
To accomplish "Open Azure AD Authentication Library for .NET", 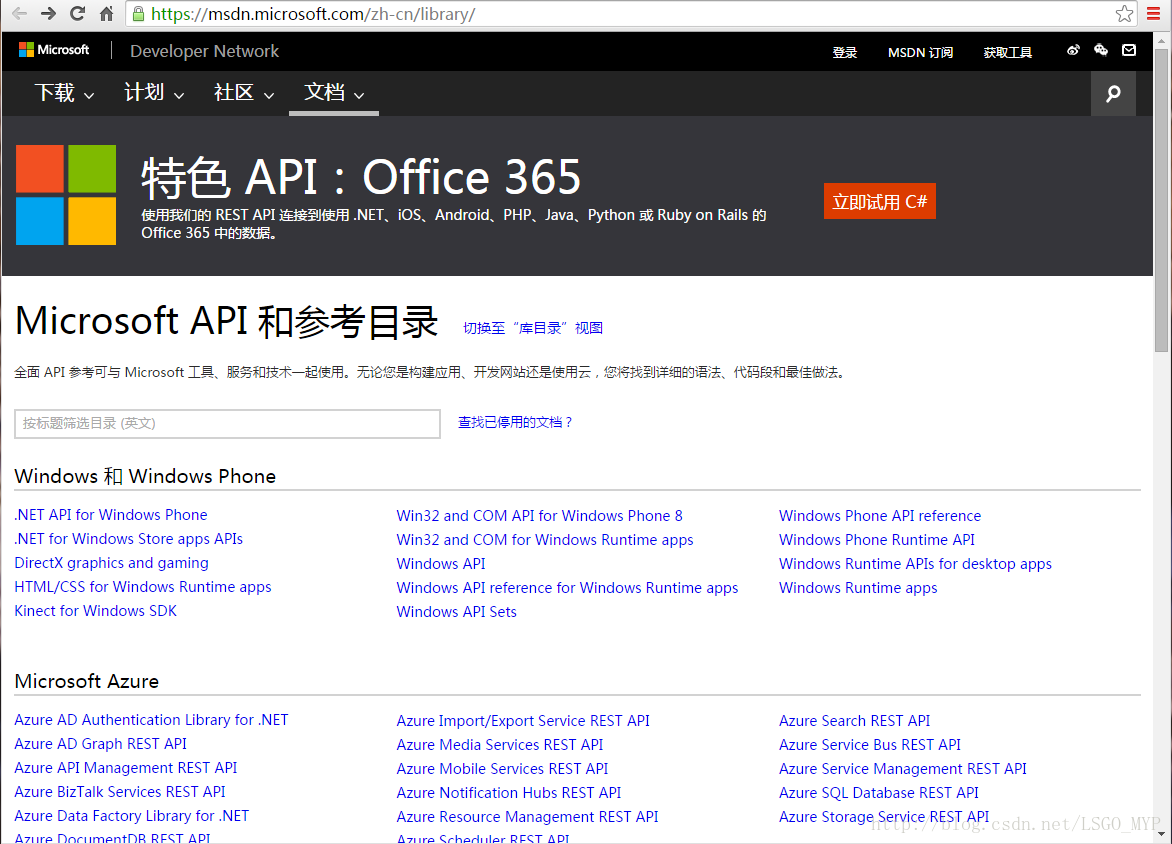I will click(151, 719).
